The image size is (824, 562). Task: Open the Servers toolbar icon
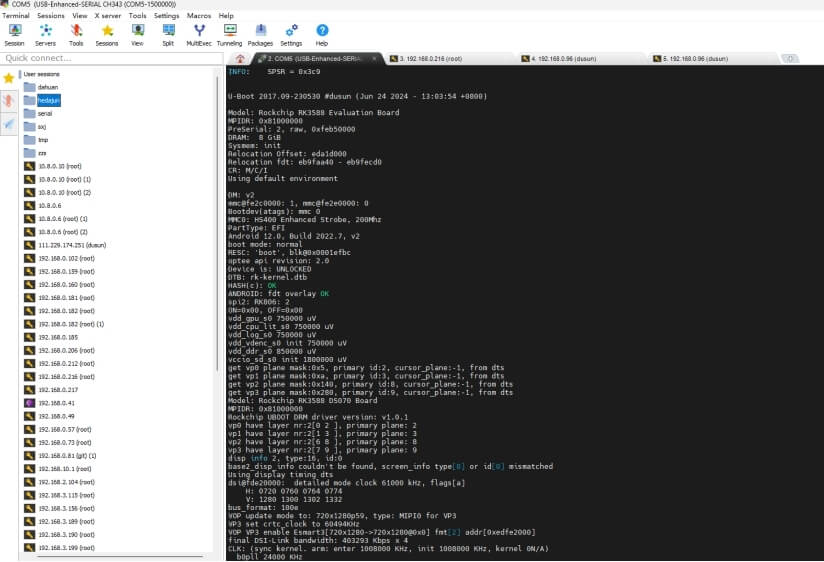tap(45, 35)
